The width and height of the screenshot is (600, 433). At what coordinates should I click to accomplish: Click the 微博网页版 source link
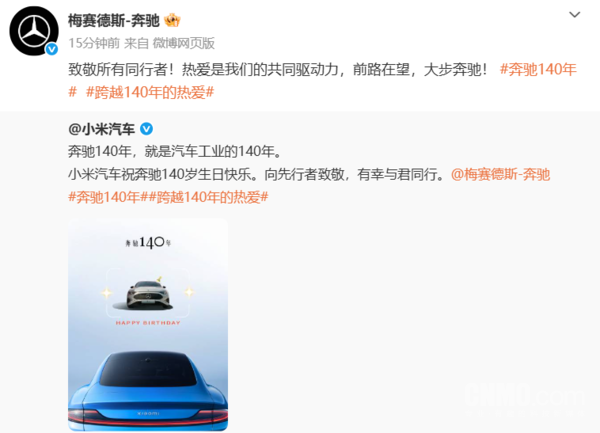(x=184, y=43)
